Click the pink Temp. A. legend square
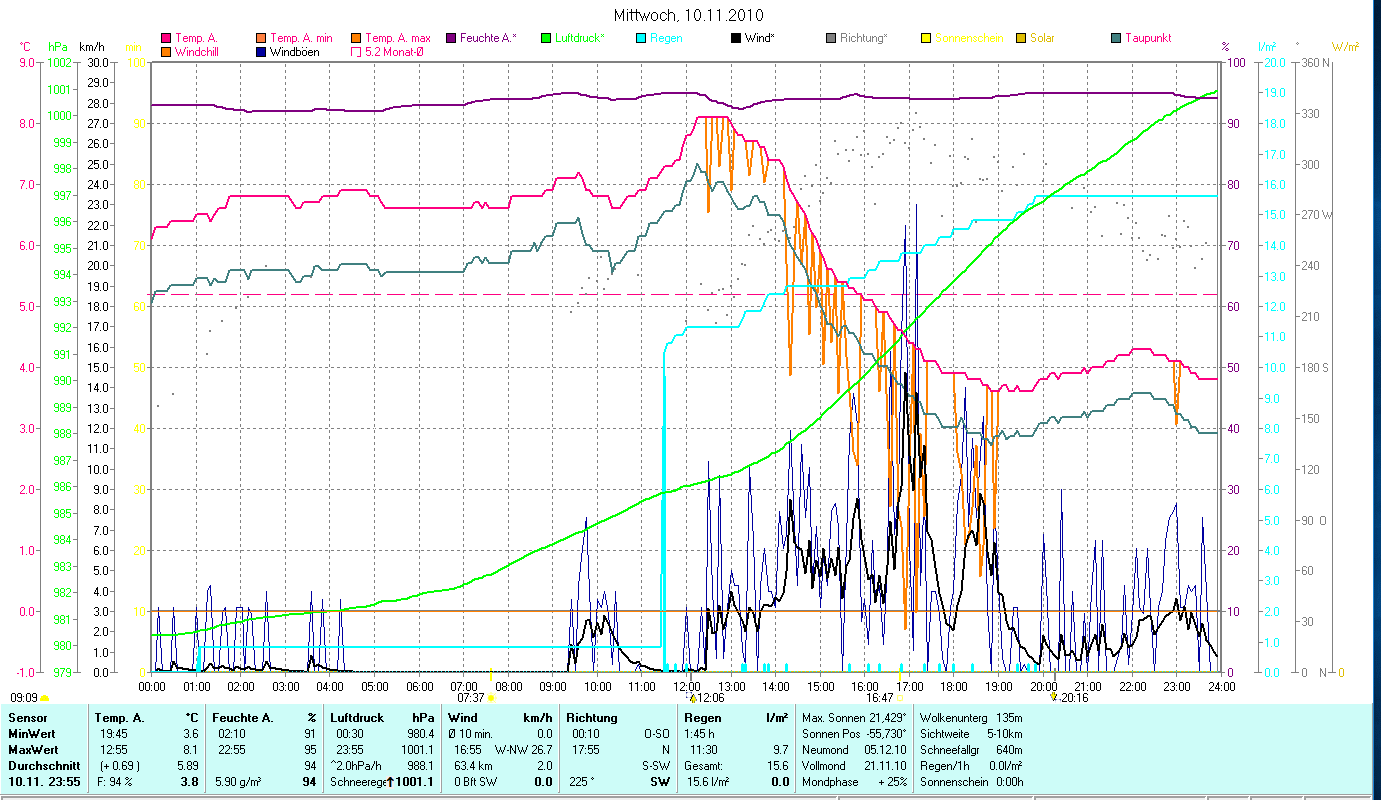 165,38
